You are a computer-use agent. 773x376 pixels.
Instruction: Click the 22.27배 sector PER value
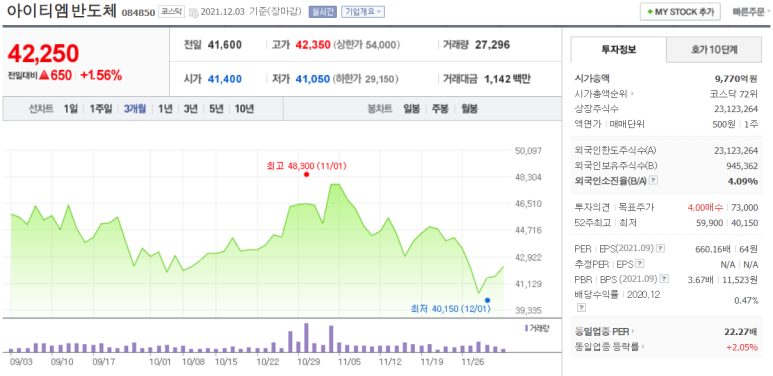(741, 332)
